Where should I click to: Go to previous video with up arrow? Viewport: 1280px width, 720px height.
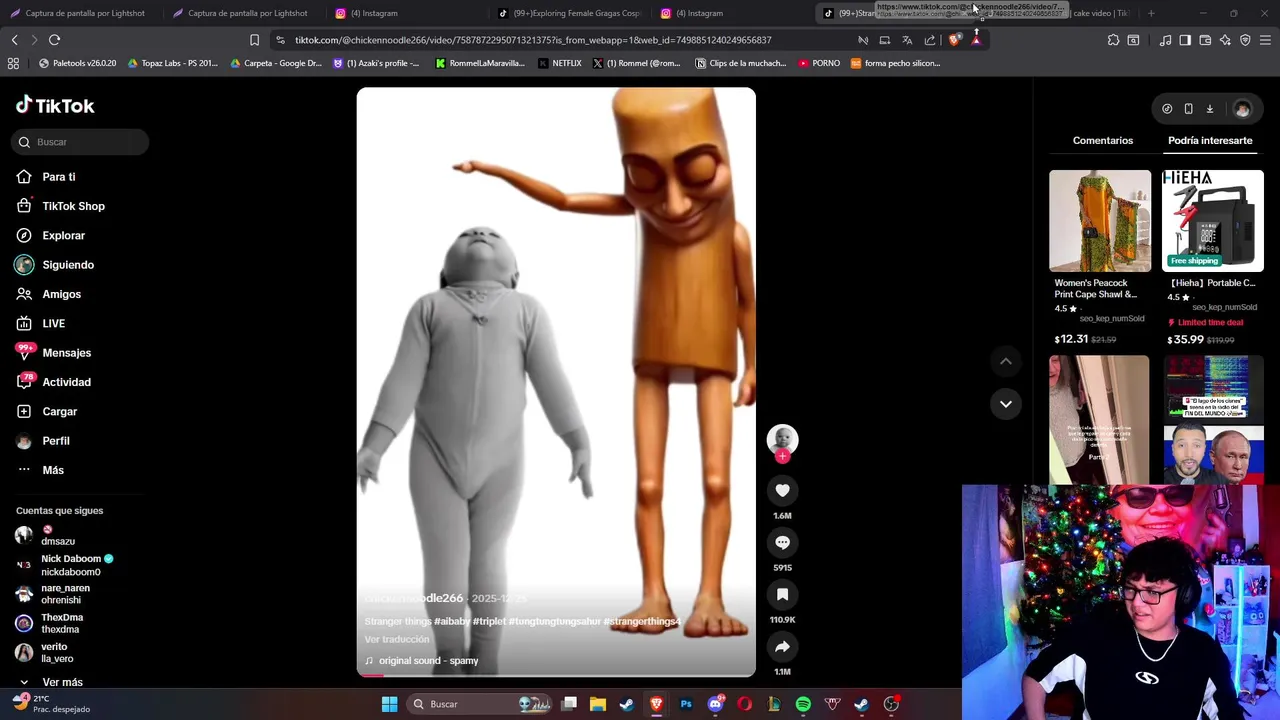point(1006,361)
